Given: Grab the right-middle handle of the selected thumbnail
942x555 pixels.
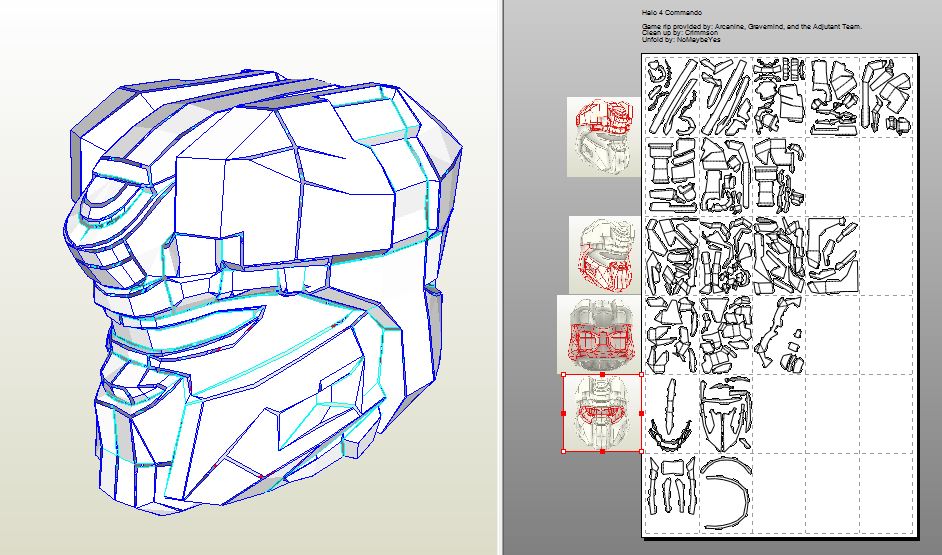Looking at the screenshot, I should point(642,413).
